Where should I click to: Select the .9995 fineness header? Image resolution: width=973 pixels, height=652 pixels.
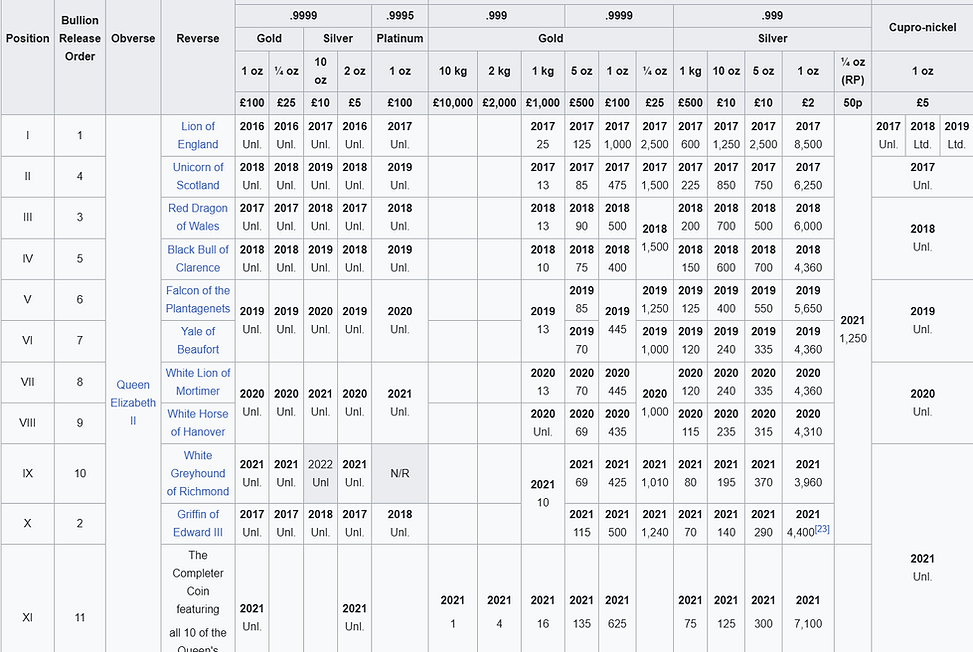click(x=400, y=16)
